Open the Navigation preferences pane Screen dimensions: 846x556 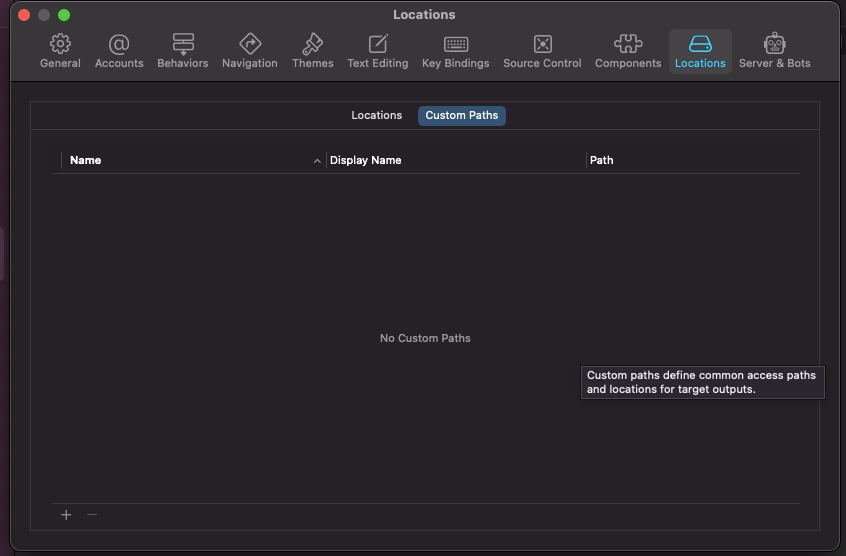point(250,52)
